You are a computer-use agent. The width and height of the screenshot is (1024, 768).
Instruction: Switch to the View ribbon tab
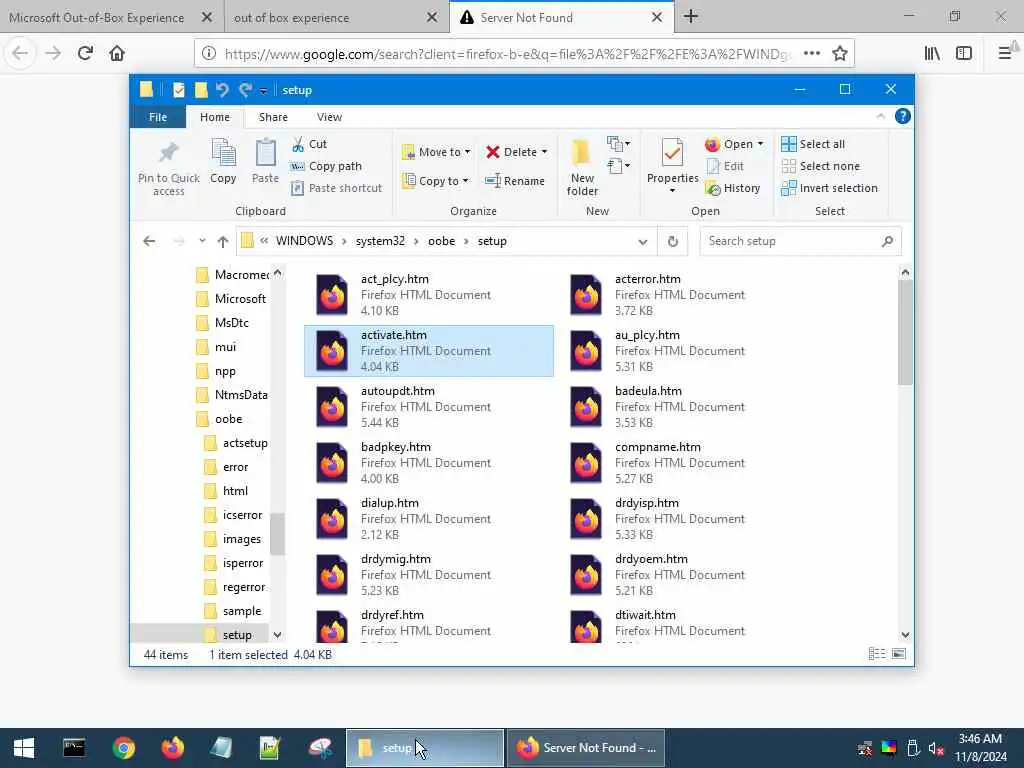coord(329,117)
